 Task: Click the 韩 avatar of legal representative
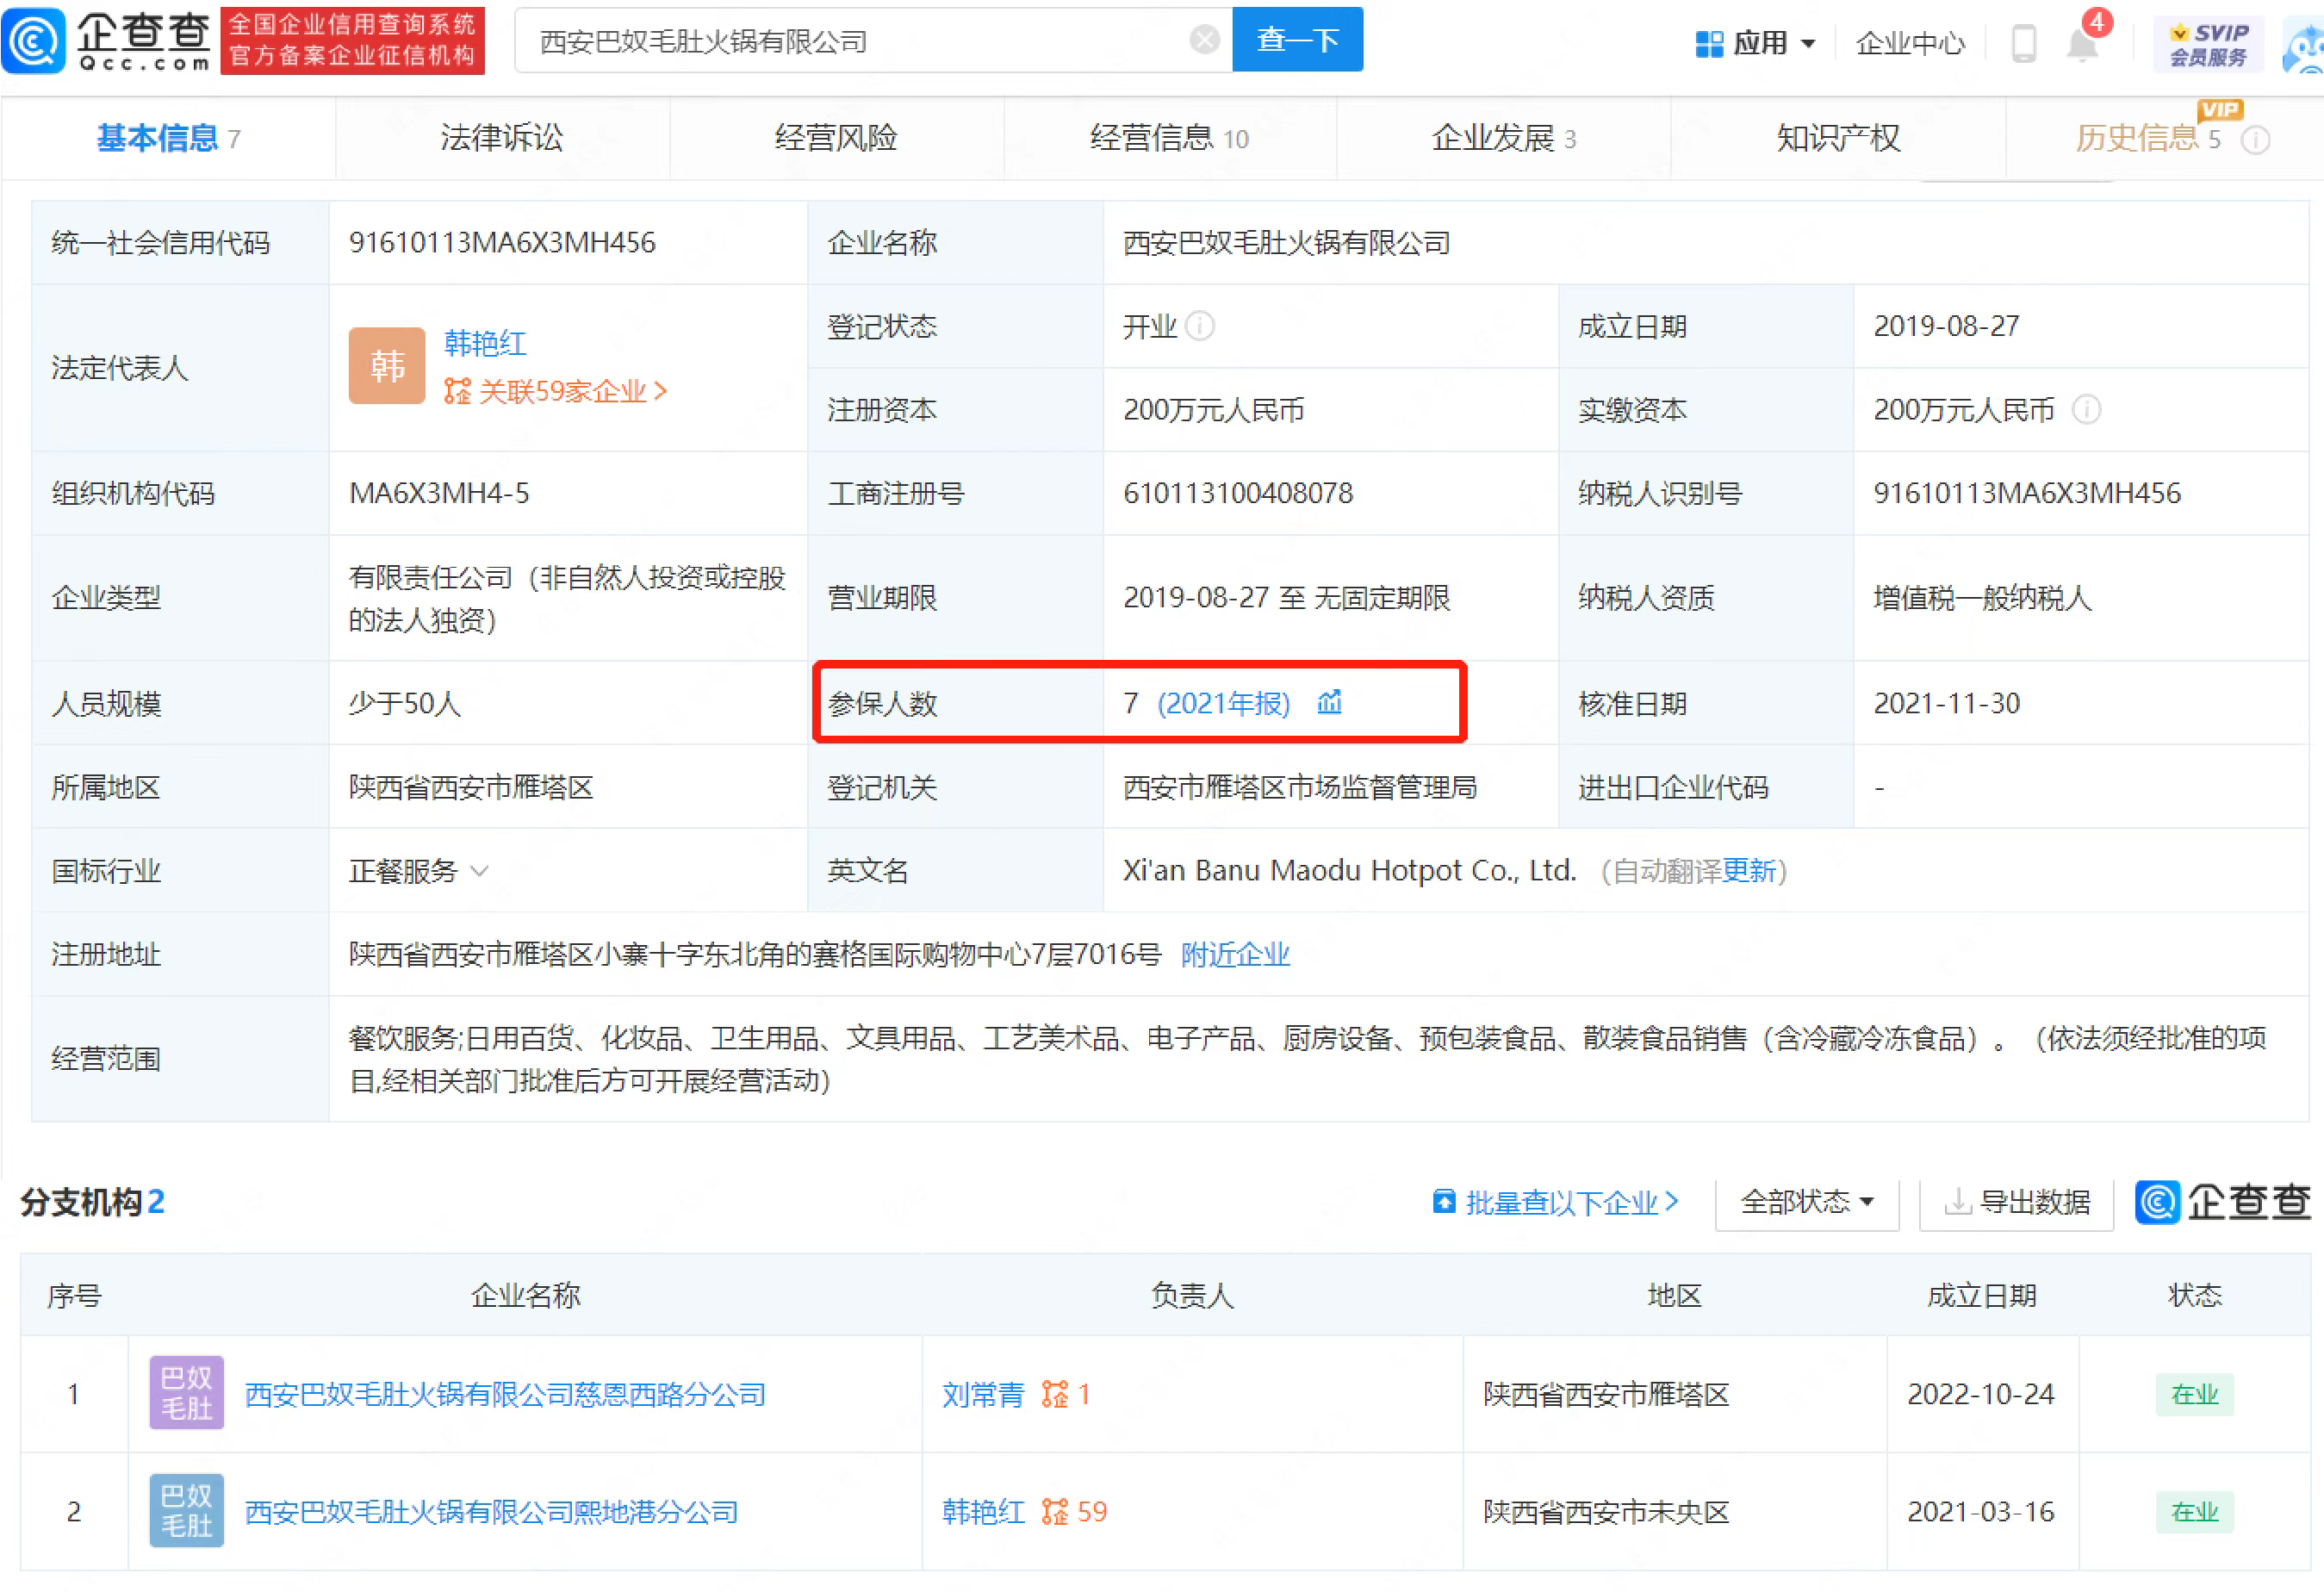pyautogui.click(x=386, y=366)
